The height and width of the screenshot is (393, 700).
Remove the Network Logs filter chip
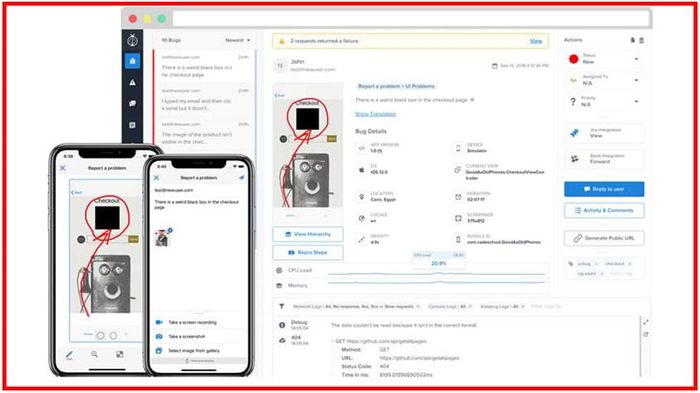point(418,306)
